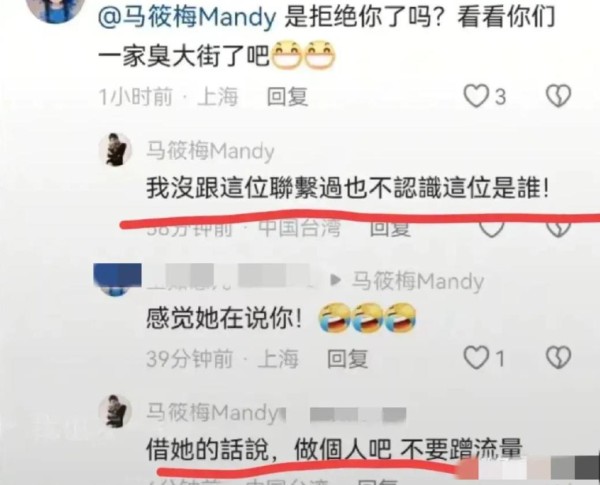
Task: Open Mandy's avatar on bottom reply
Action: pos(116,412)
